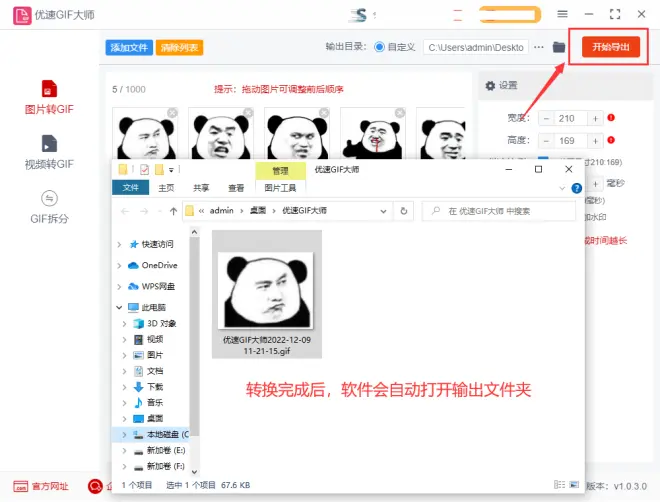Select the 优速GIF大师2022-12-09 gif file
This screenshot has width=660, height=502.
coord(267,294)
